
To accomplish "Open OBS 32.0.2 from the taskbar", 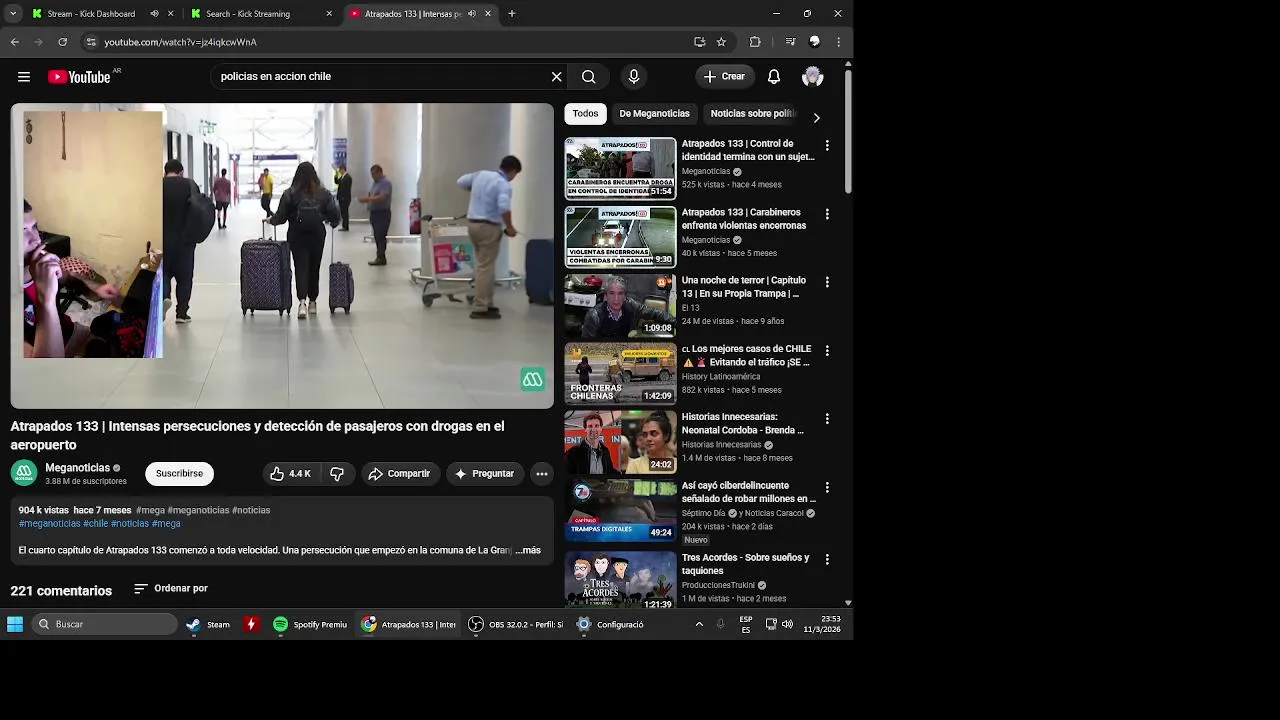I will tap(516, 624).
